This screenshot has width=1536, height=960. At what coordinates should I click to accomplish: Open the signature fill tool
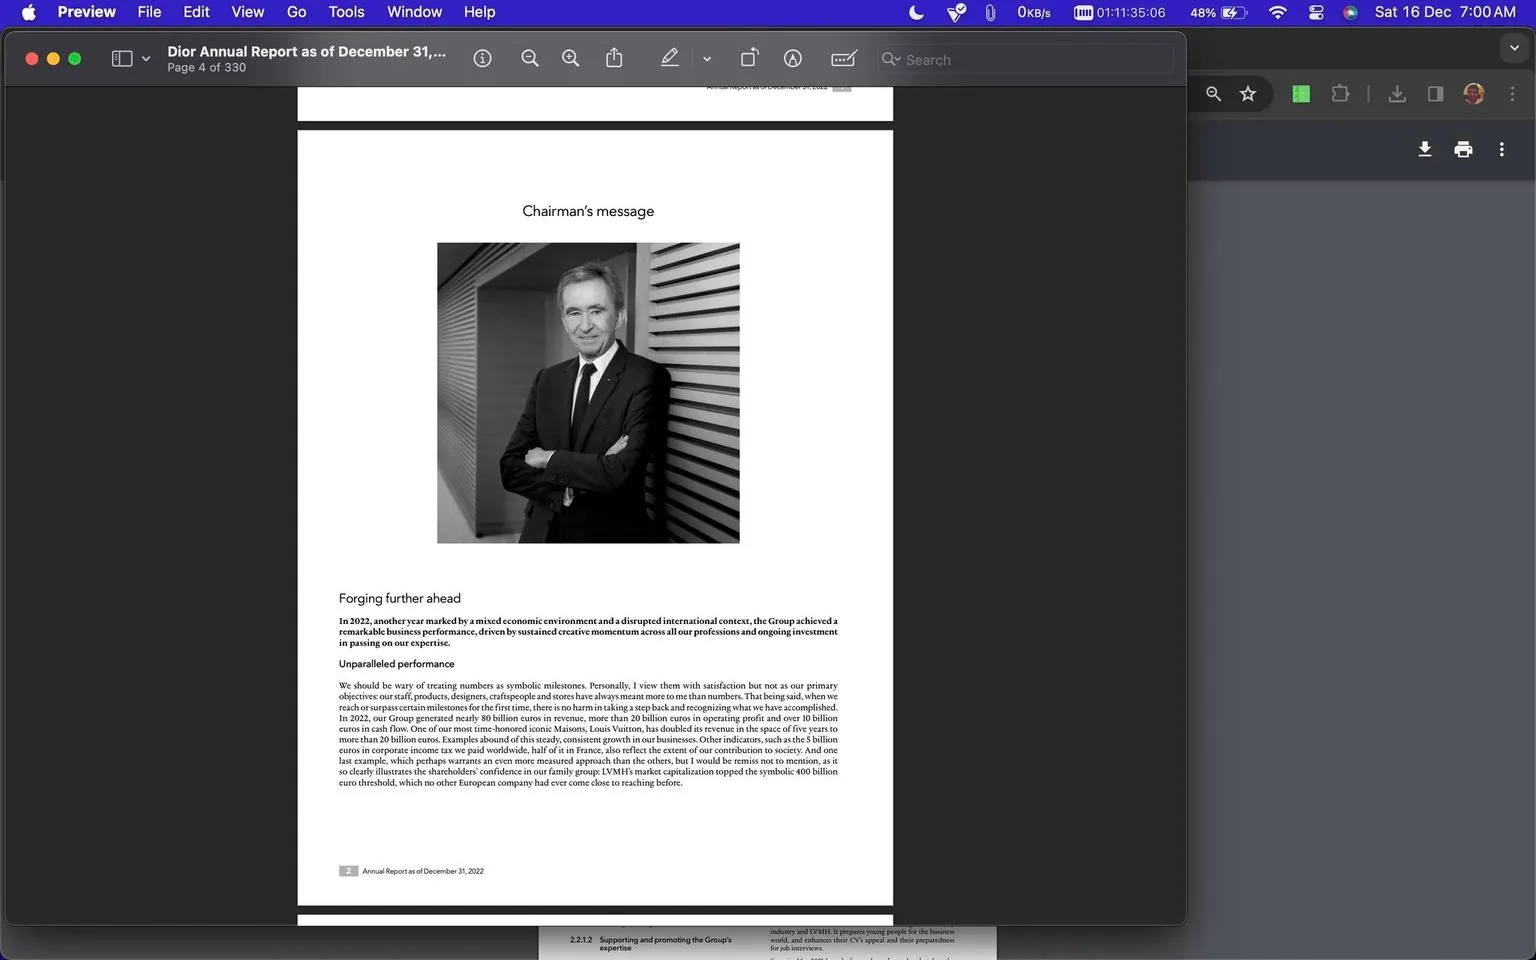[x=843, y=58]
